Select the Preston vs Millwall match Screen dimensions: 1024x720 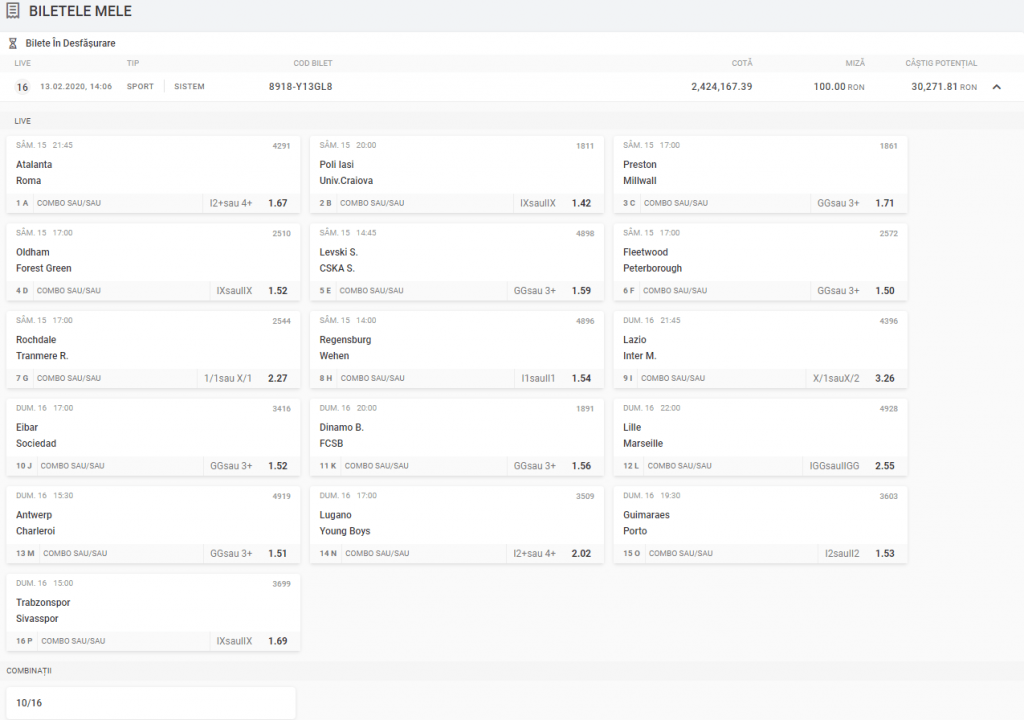[760, 172]
